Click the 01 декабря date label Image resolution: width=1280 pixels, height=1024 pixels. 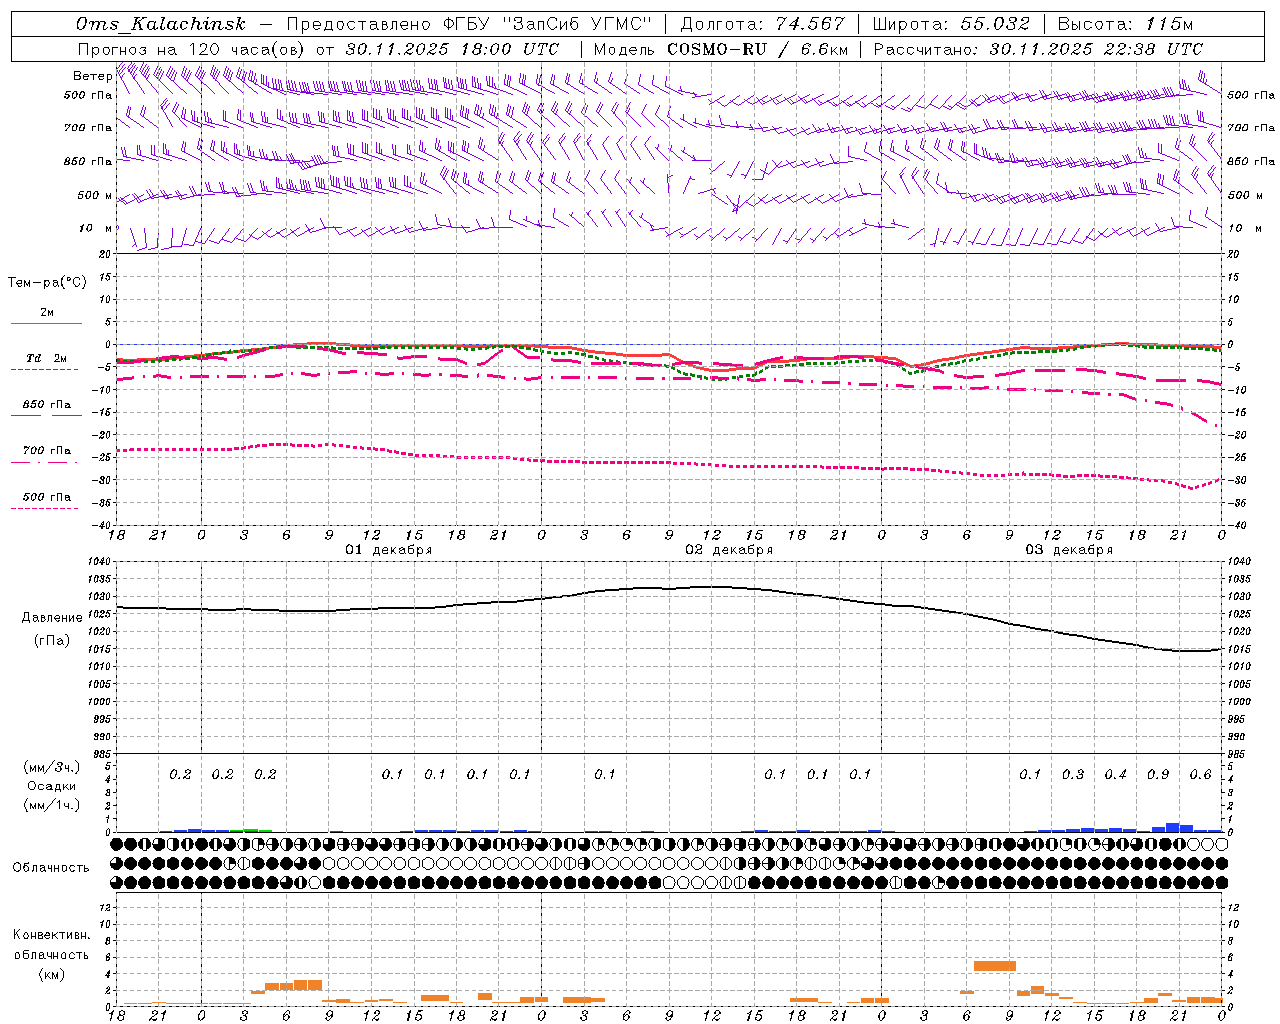coord(389,550)
